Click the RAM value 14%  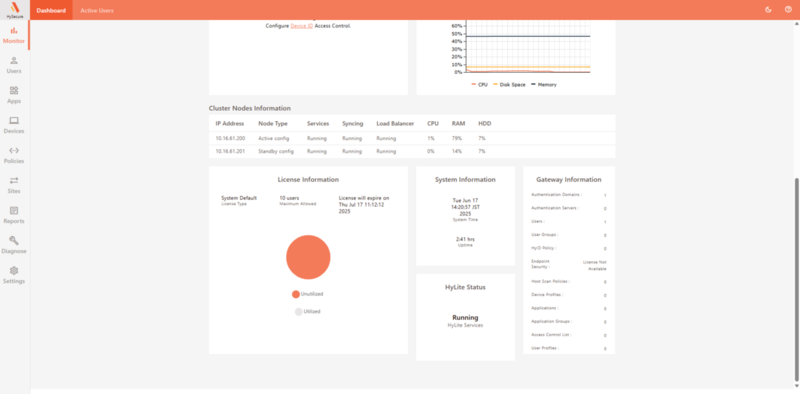(x=457, y=152)
